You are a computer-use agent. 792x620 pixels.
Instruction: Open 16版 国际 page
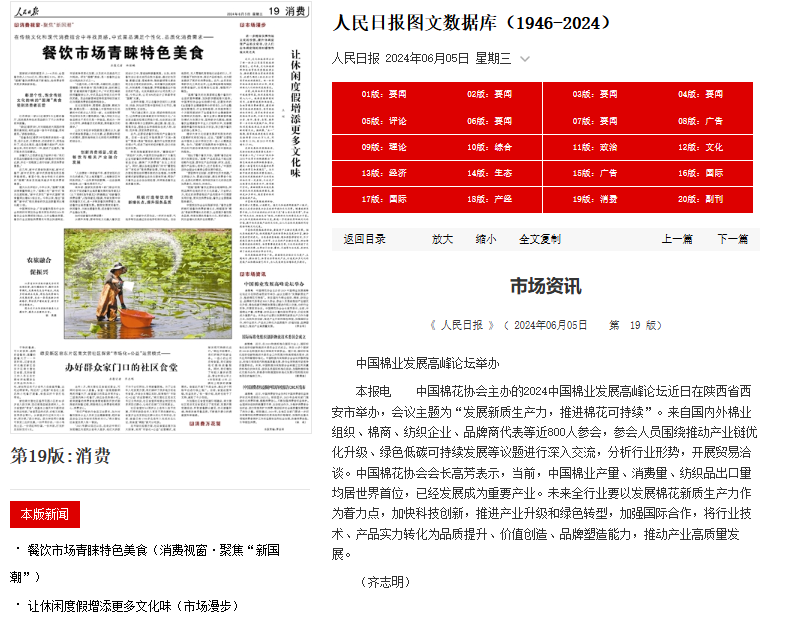701,173
